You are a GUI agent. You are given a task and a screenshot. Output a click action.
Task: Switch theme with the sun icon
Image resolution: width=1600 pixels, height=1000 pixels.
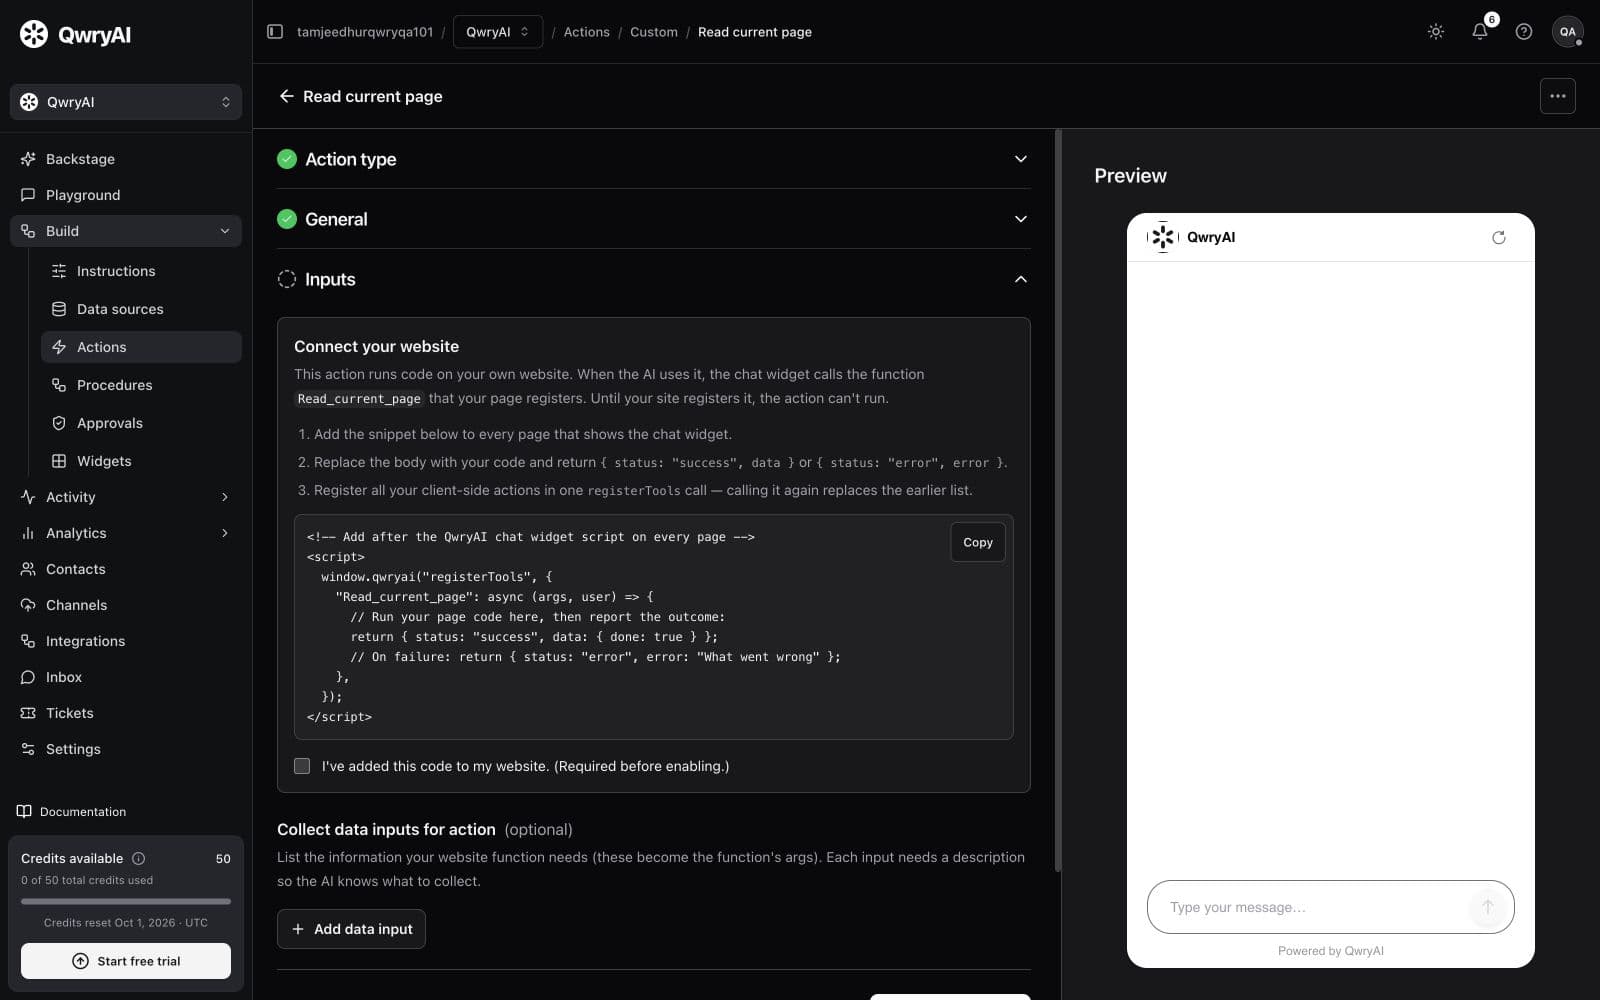click(1436, 32)
